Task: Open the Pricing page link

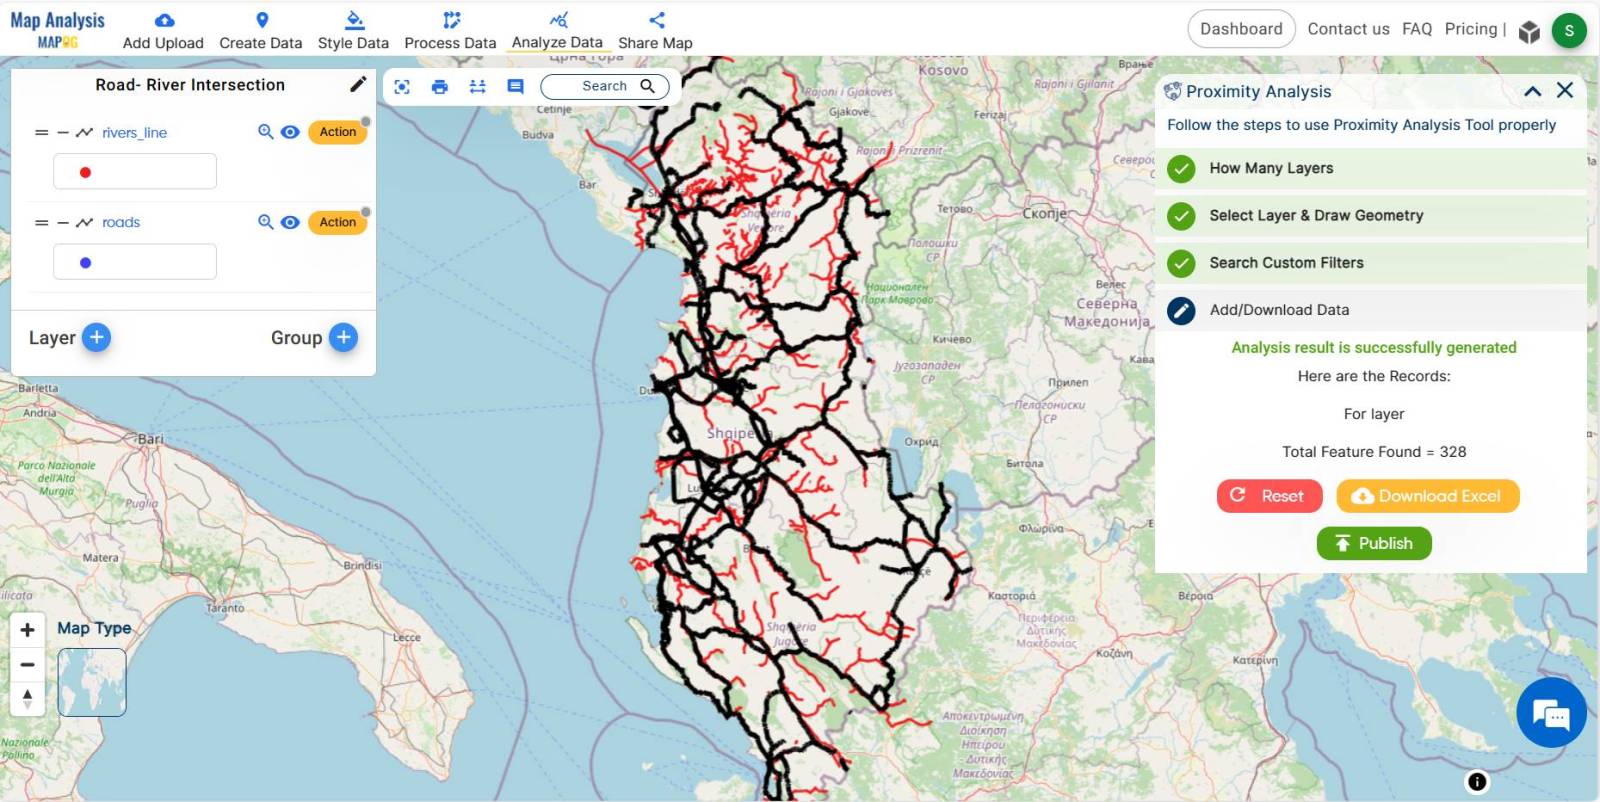Action: pos(1471,29)
